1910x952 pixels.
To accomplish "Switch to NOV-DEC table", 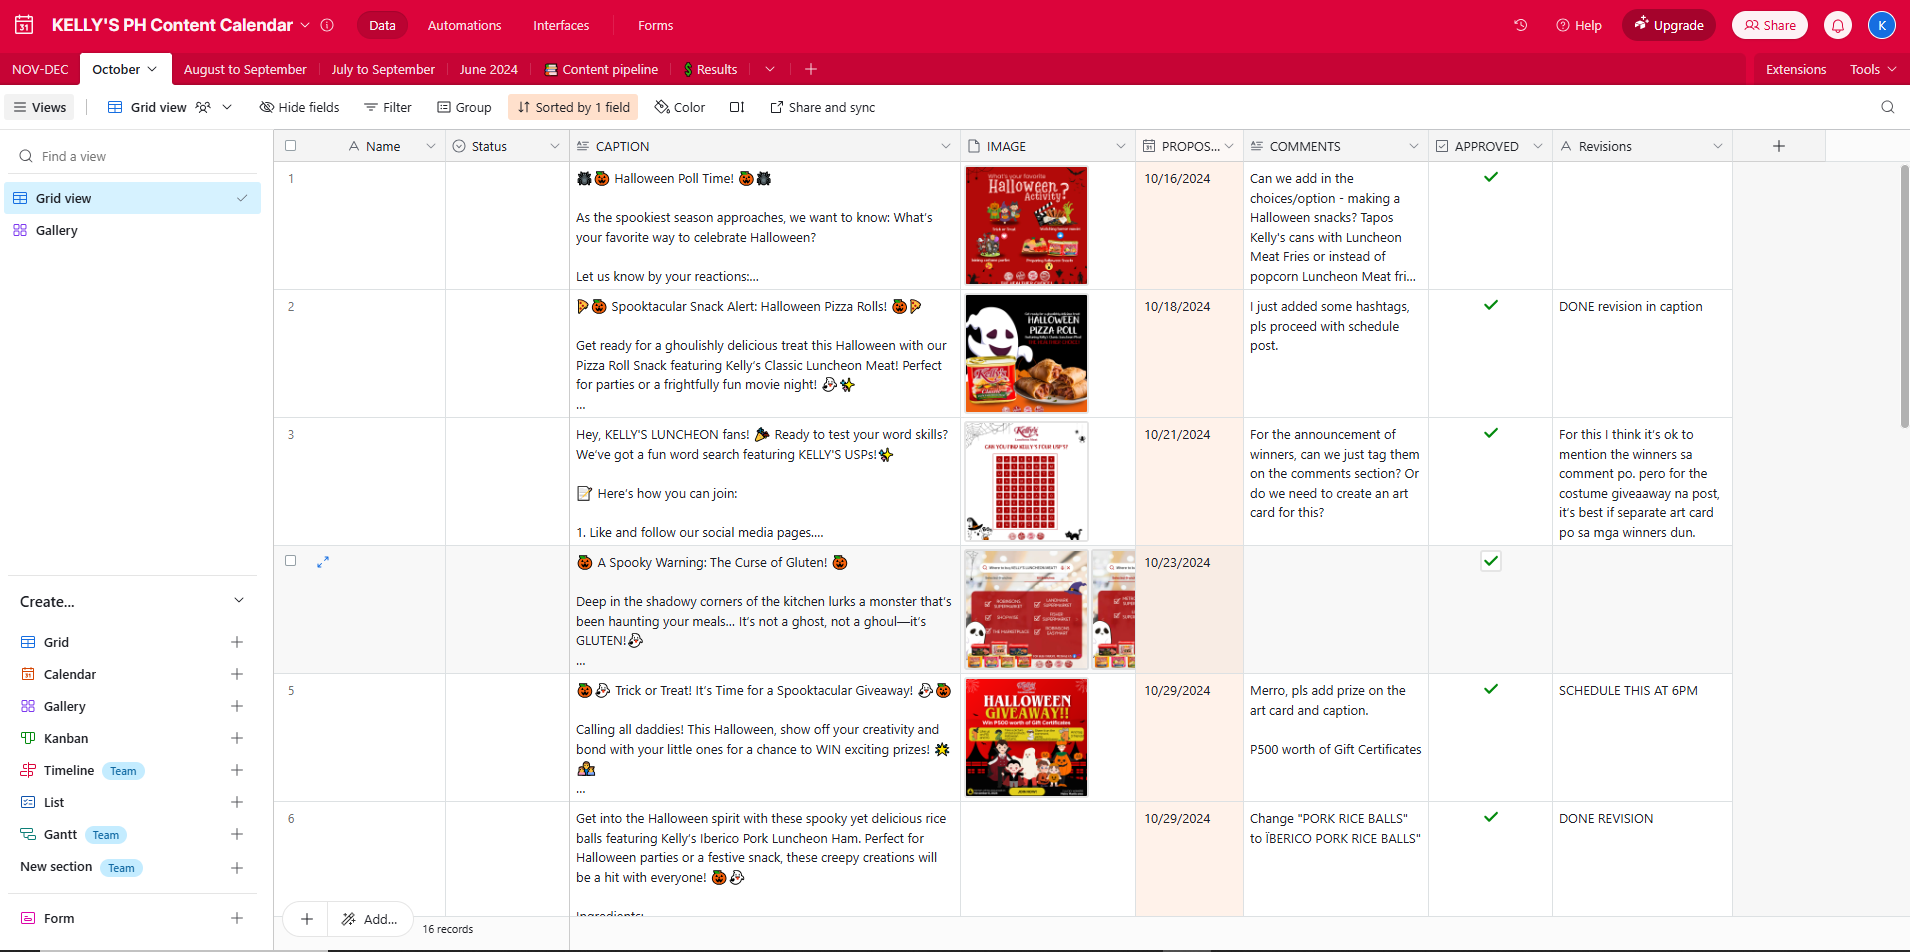I will [40, 69].
